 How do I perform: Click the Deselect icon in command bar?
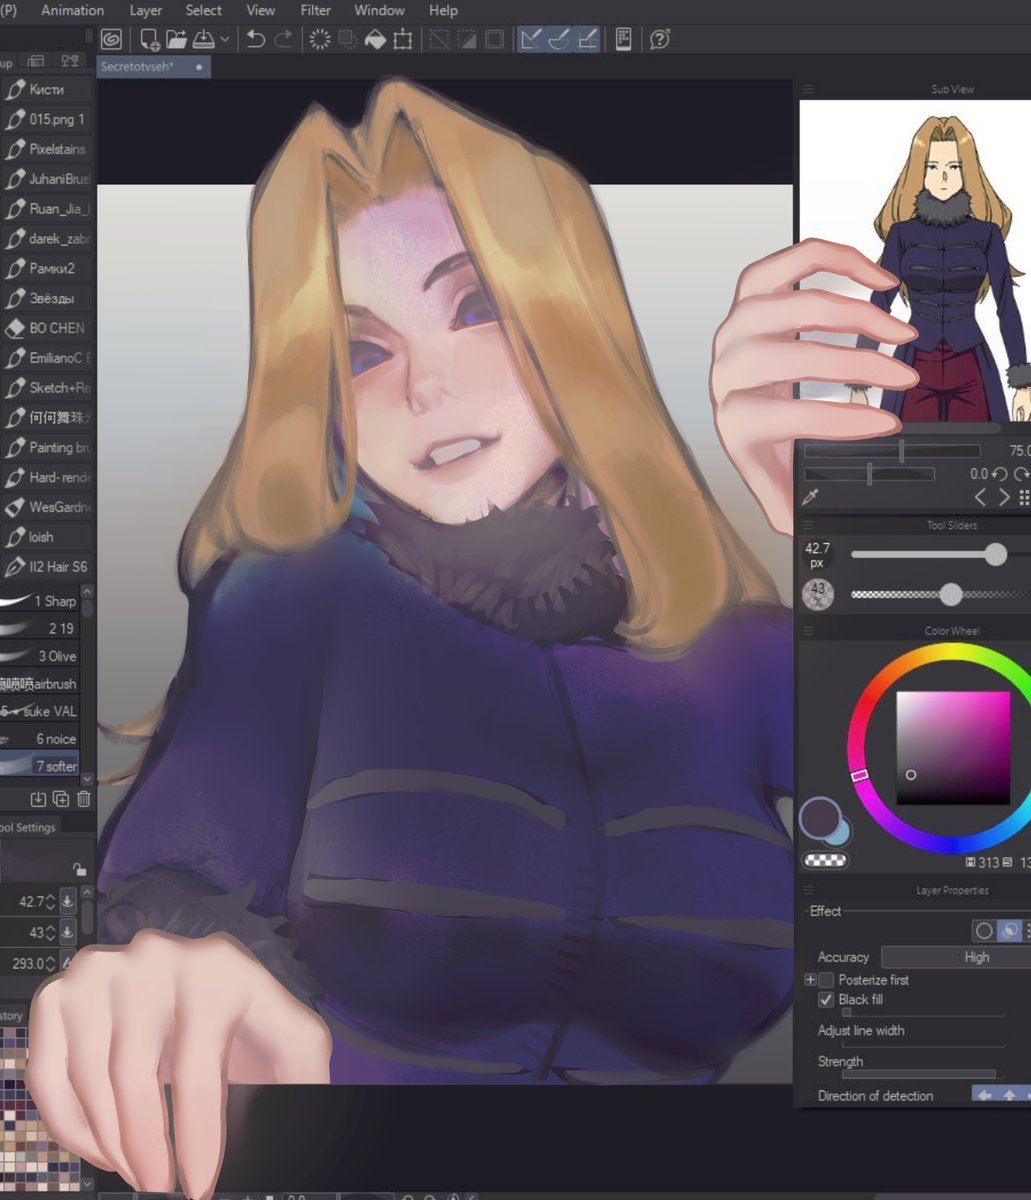pos(439,40)
